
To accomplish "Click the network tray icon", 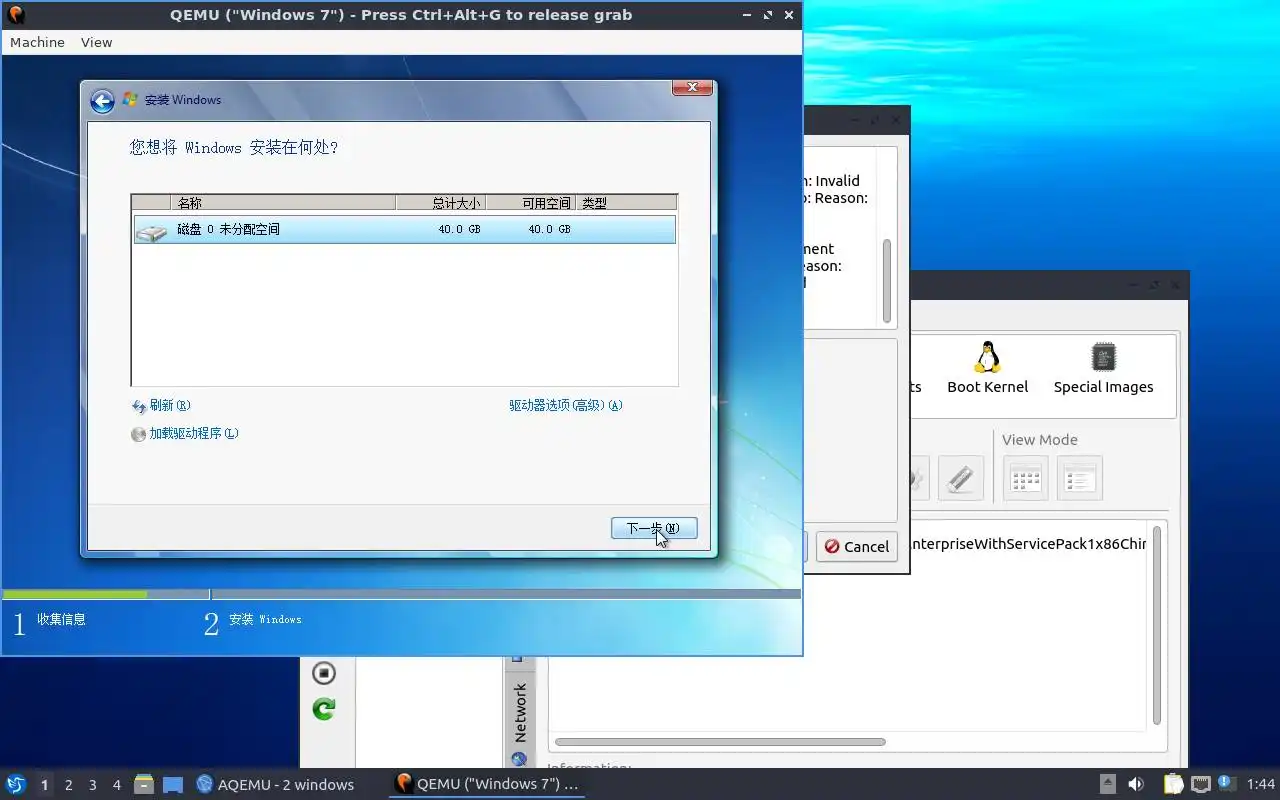I will point(1201,784).
